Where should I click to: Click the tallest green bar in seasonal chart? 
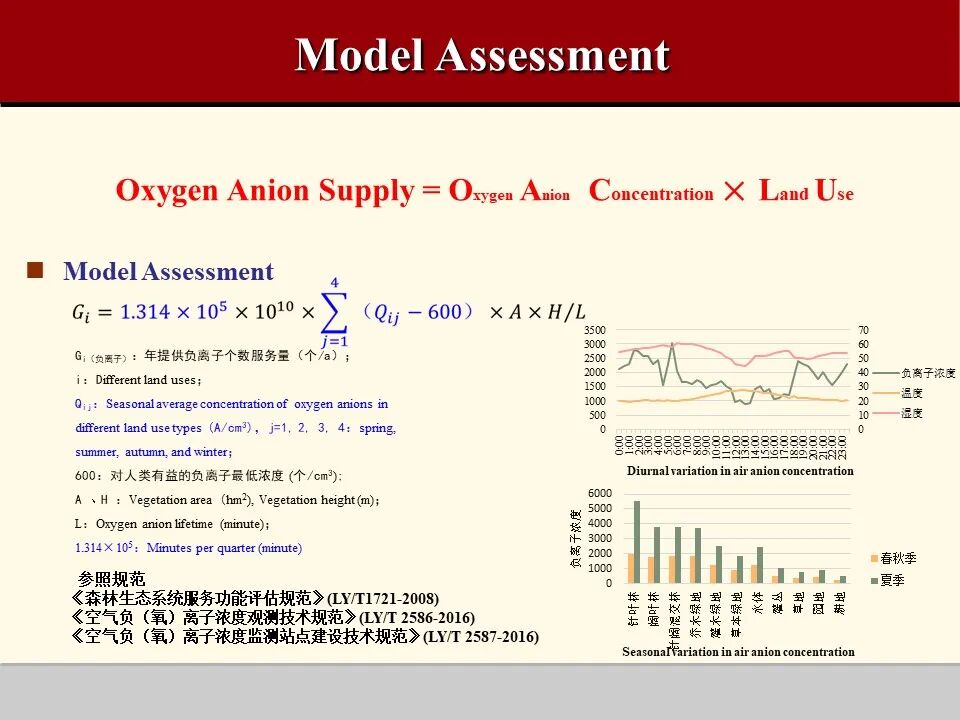pos(637,542)
